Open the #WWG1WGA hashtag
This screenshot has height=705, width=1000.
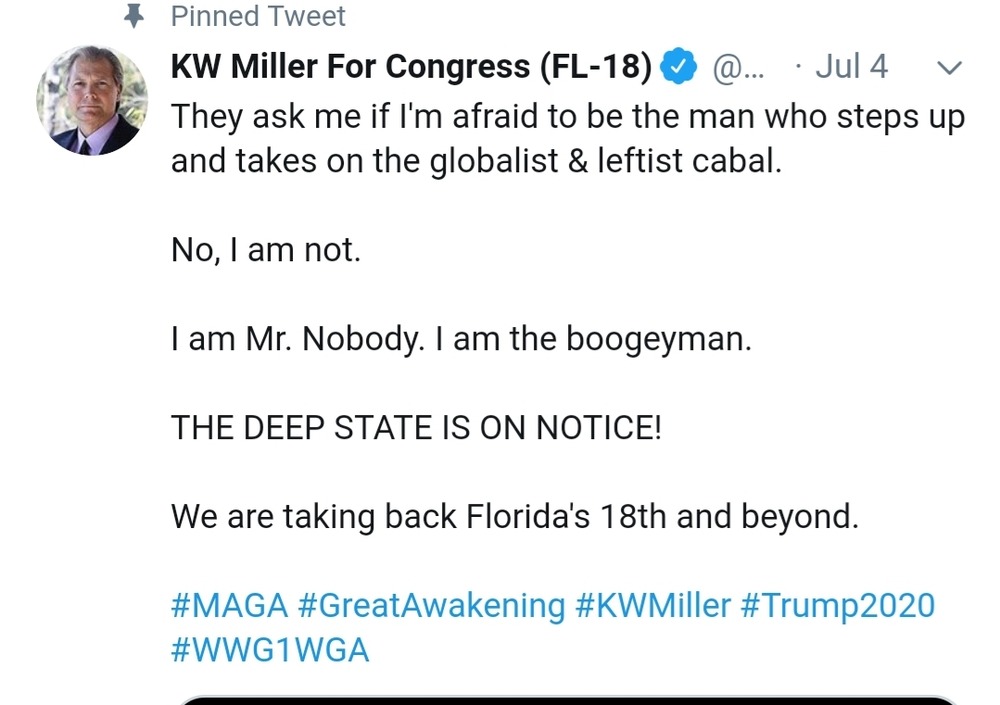click(270, 650)
